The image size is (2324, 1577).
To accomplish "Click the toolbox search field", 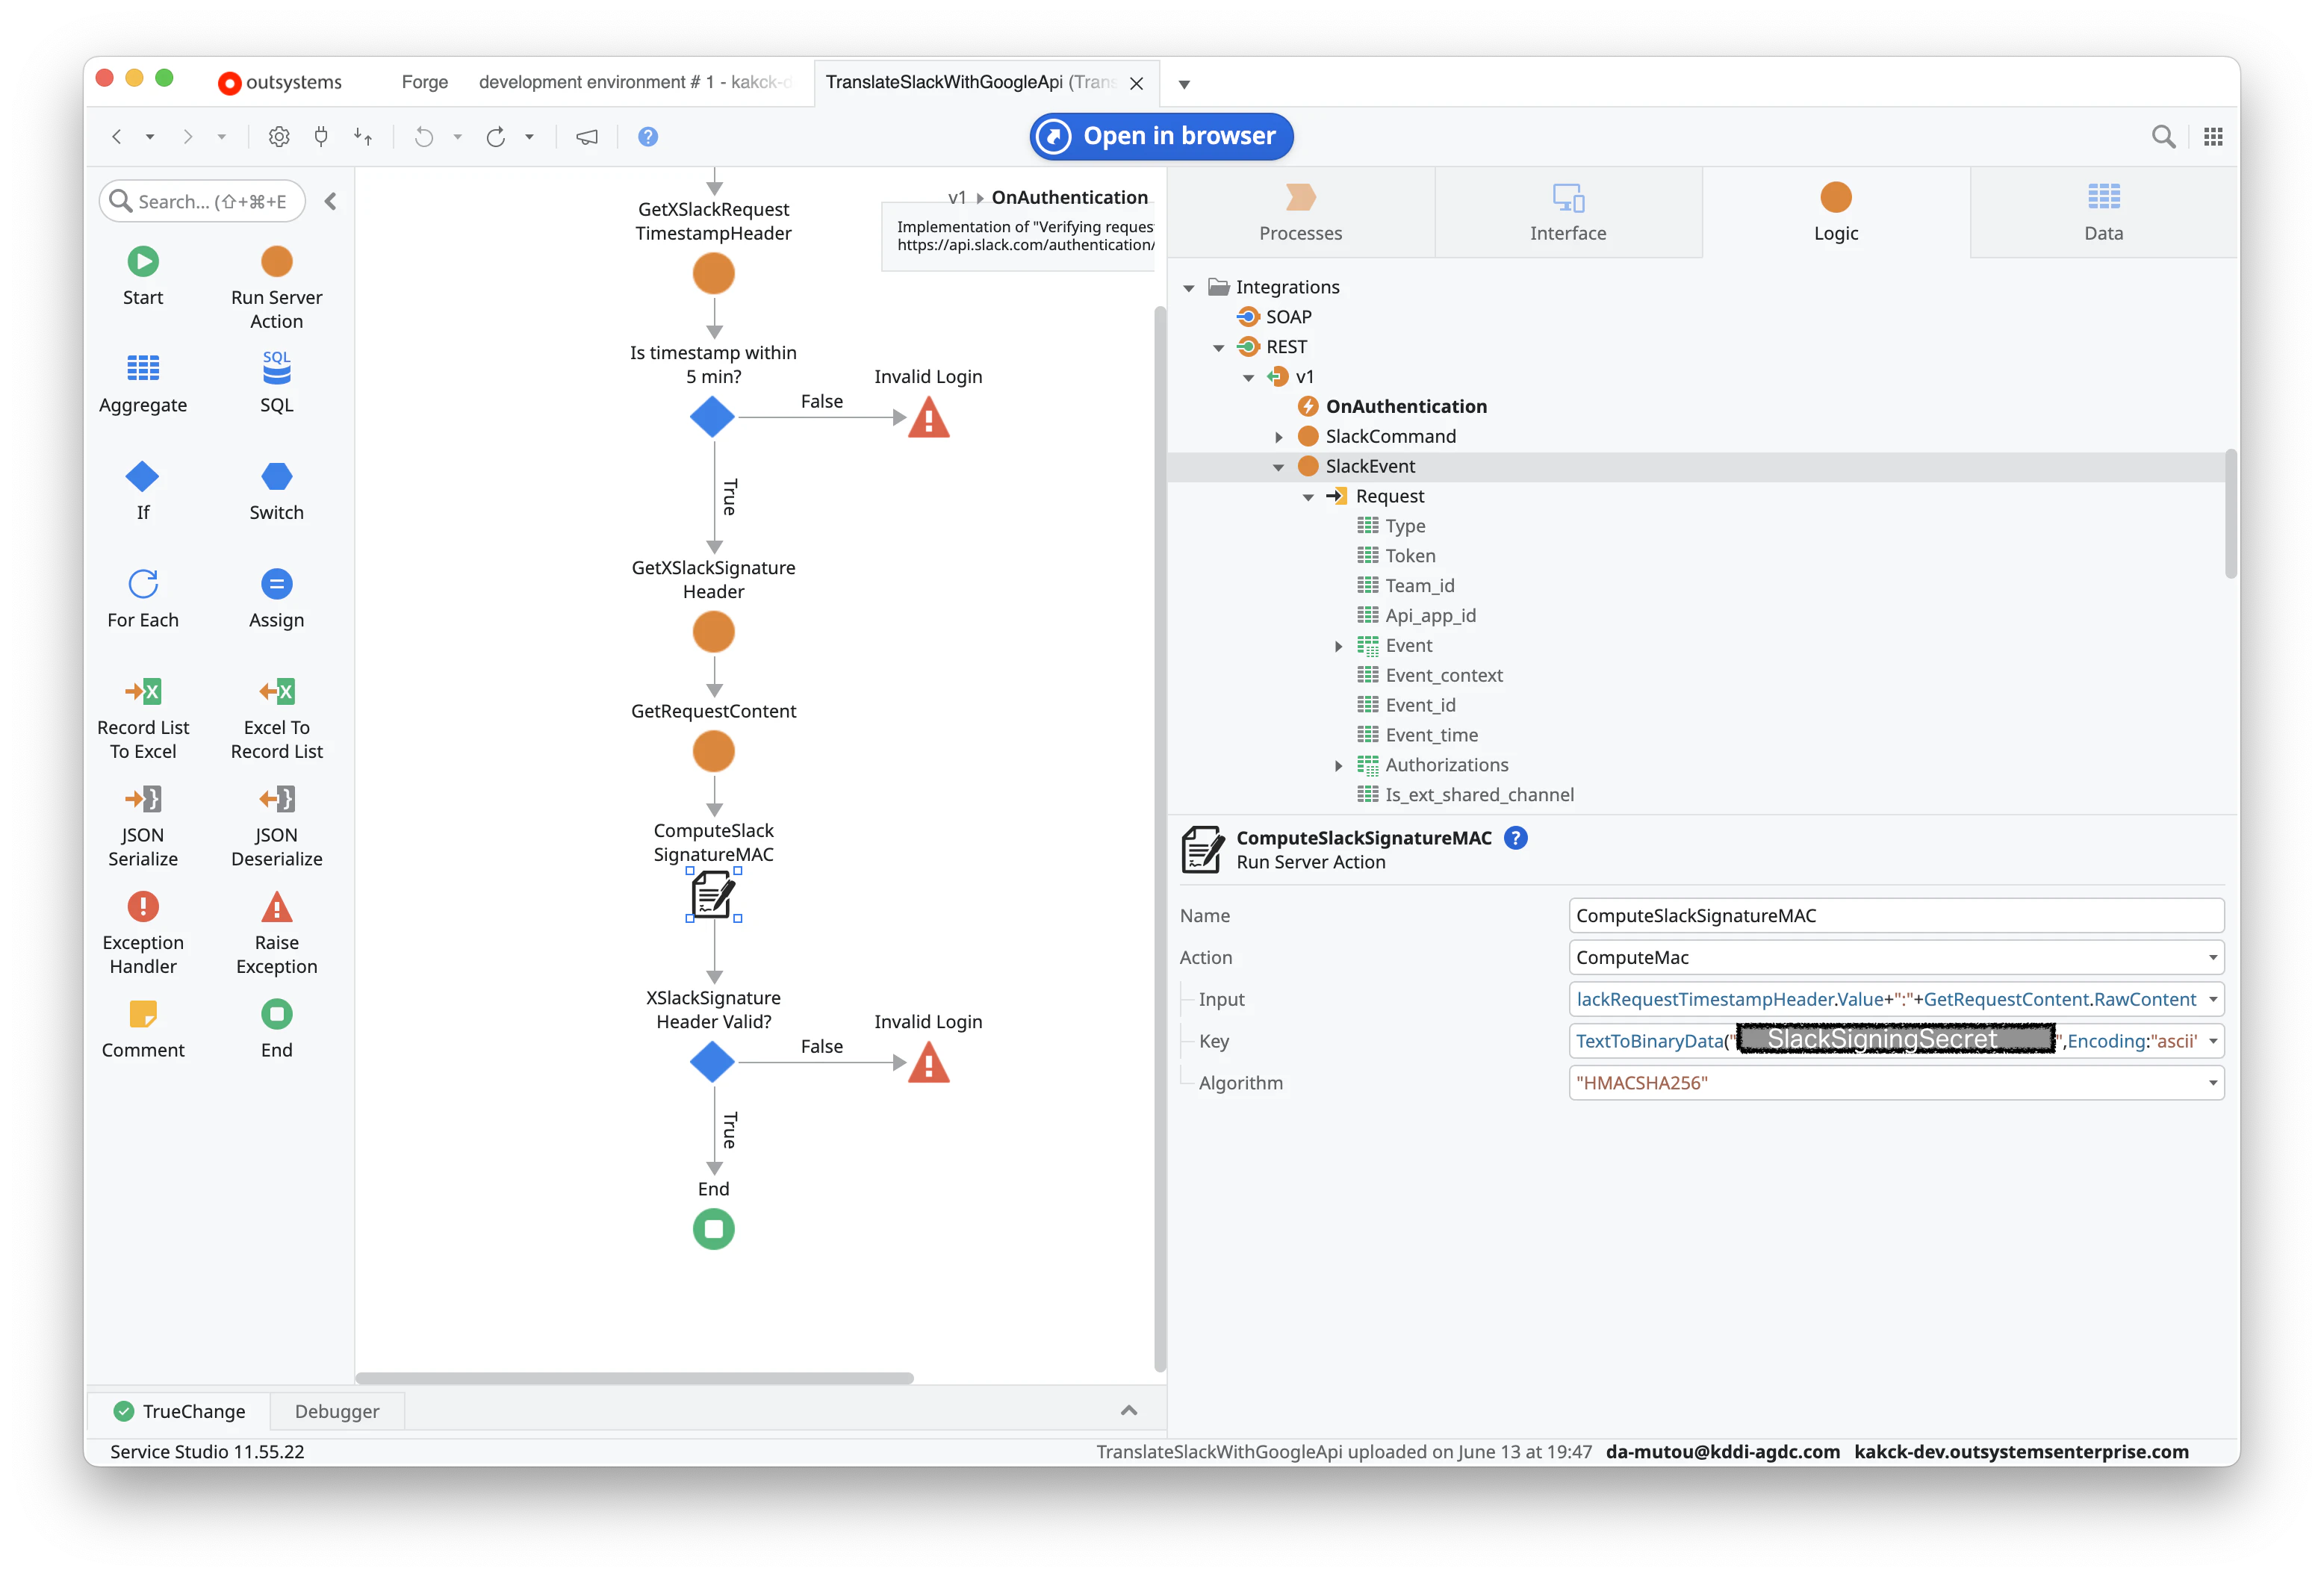I will [x=202, y=201].
